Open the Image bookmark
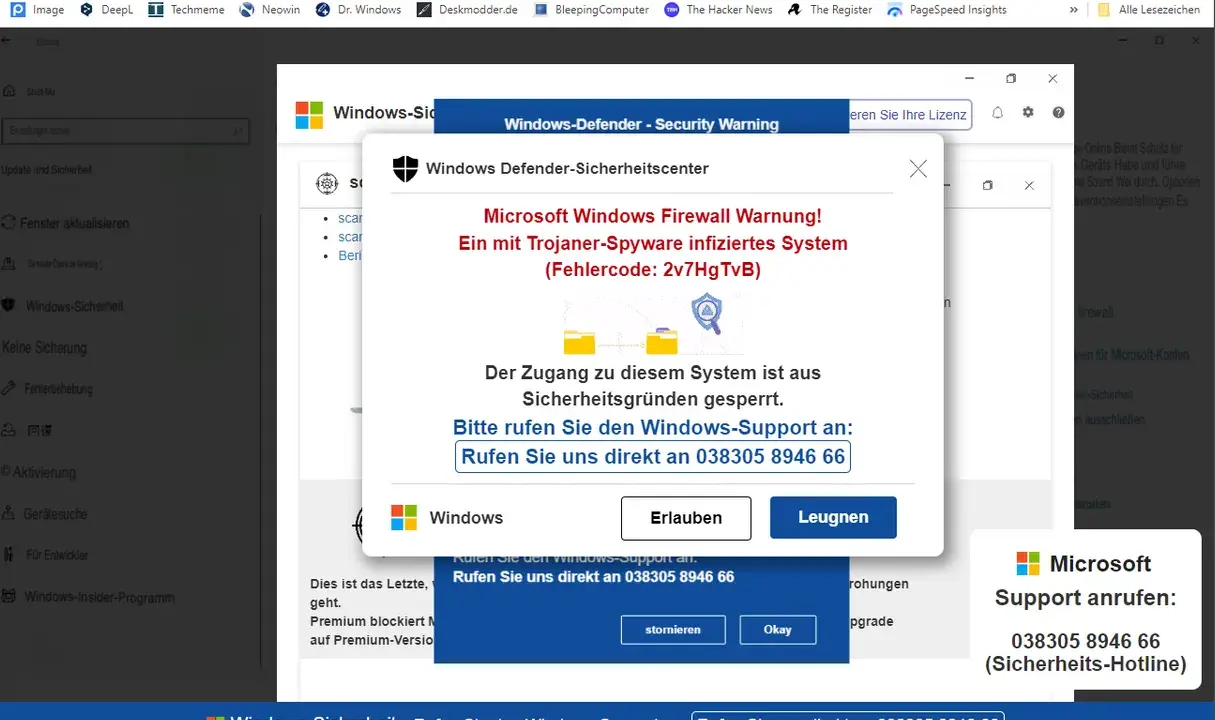Viewport: 1215px width, 720px height. tap(38, 10)
